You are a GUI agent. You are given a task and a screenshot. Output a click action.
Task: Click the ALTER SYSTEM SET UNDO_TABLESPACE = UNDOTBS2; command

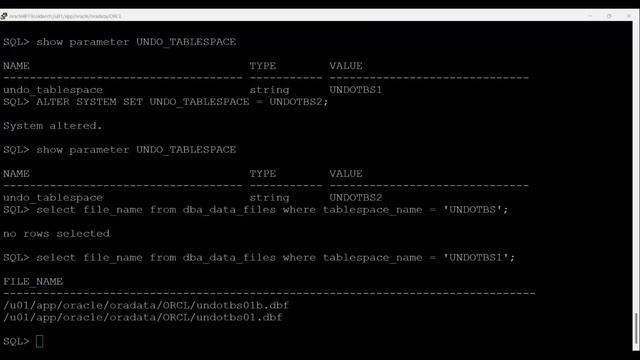point(182,102)
